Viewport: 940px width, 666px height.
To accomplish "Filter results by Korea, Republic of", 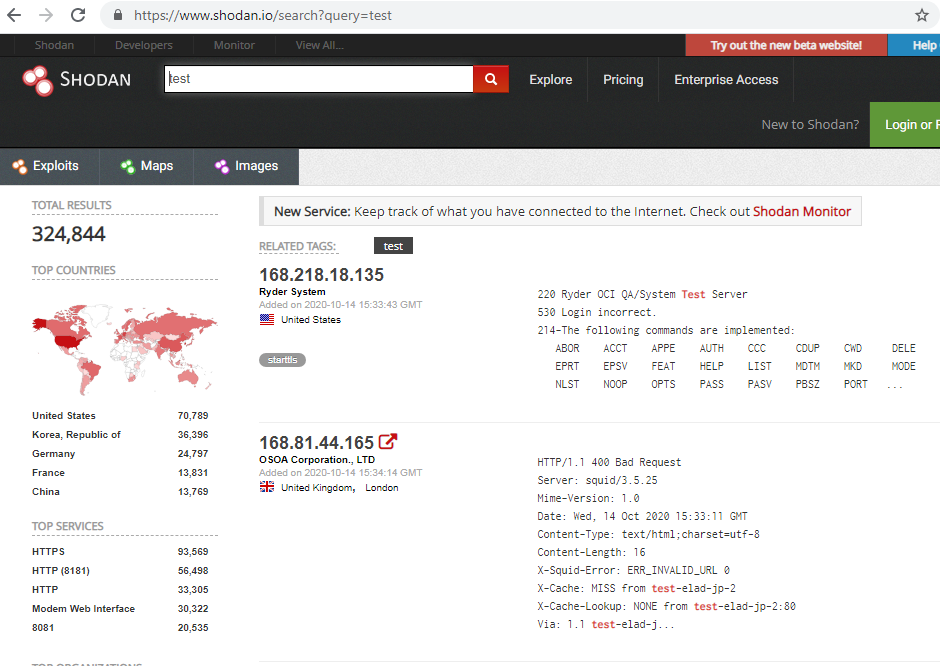I will click(x=76, y=435).
